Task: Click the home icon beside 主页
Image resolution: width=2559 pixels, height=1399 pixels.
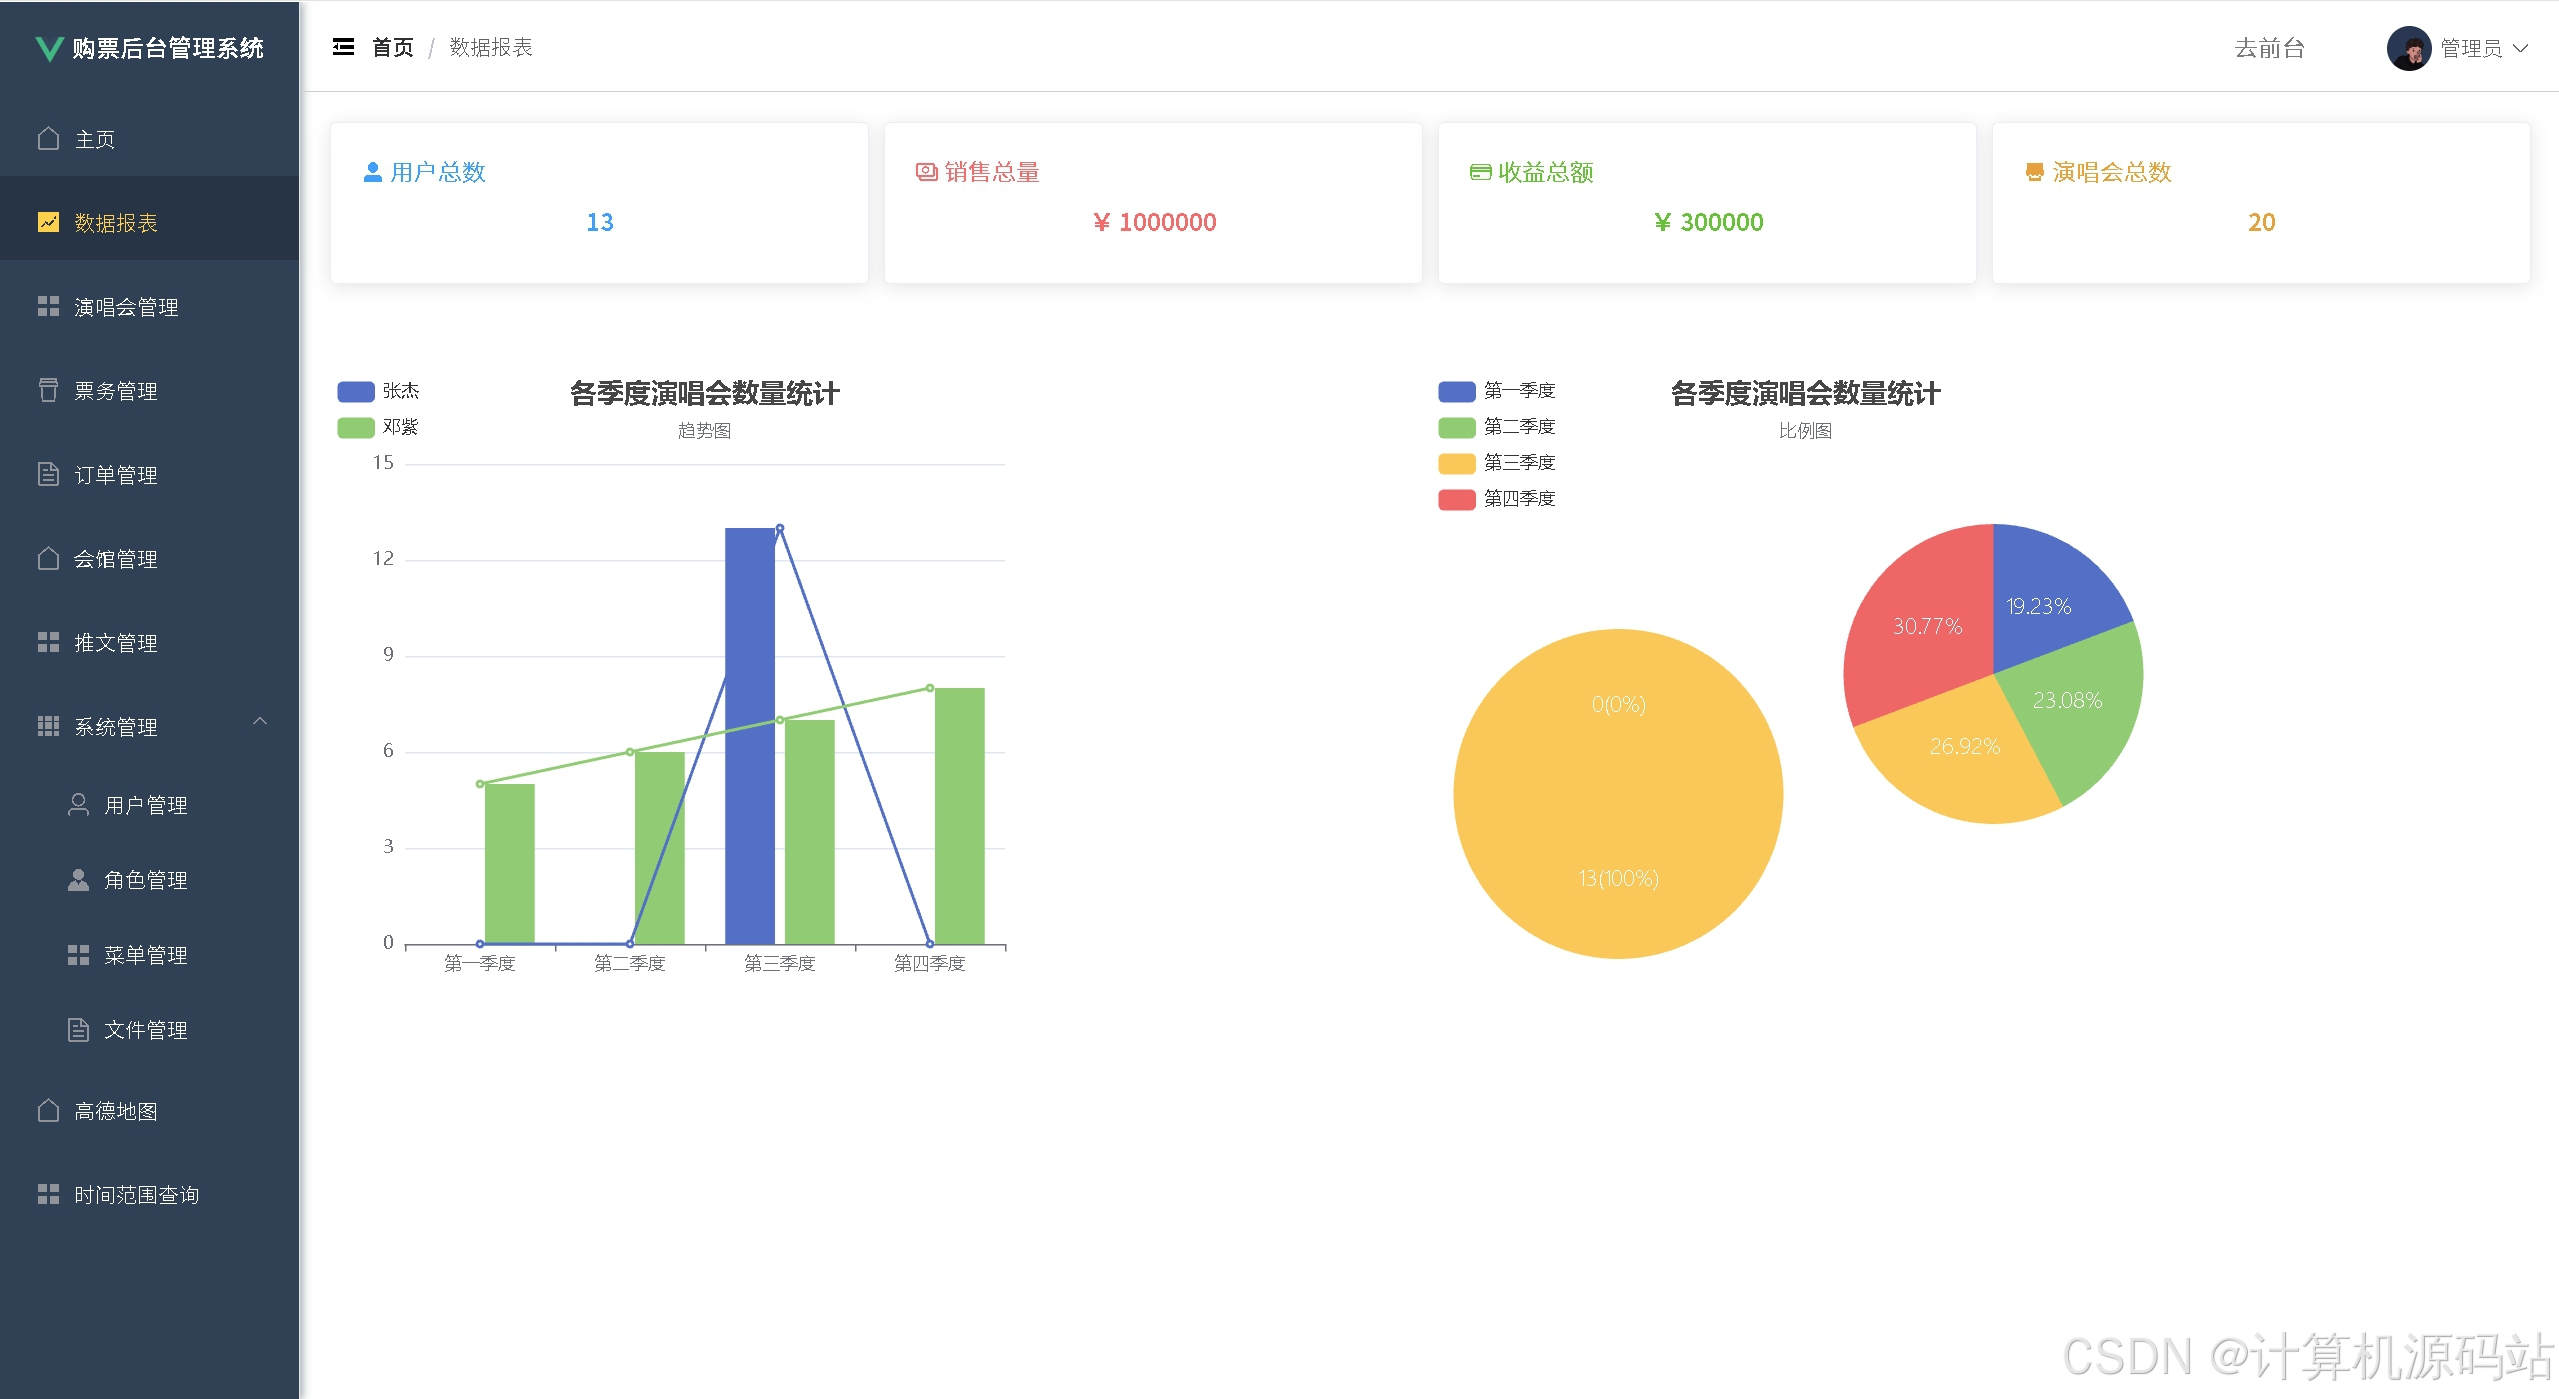Action: click(x=48, y=138)
